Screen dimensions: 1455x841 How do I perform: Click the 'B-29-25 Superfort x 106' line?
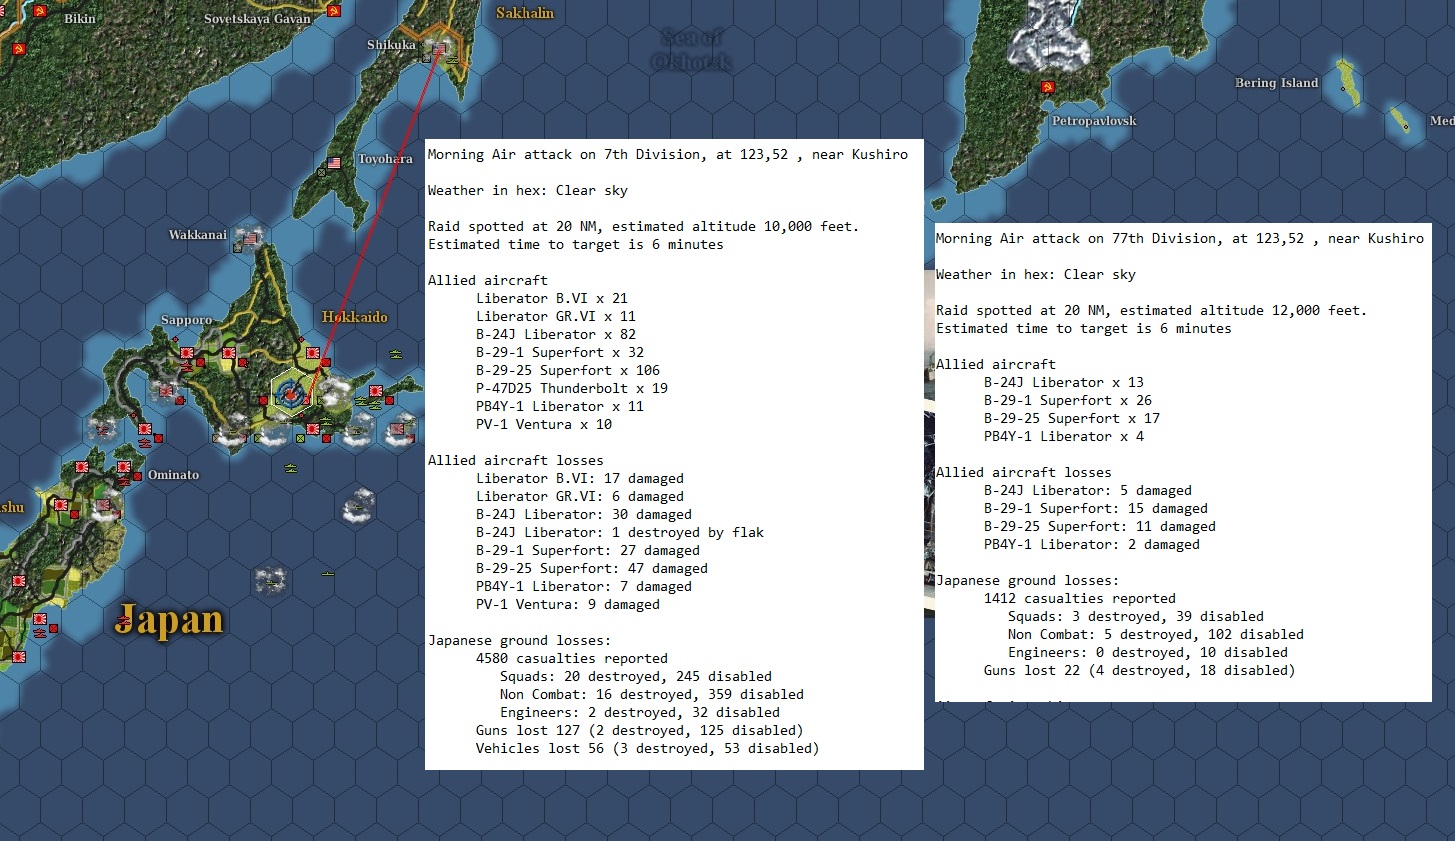568,370
